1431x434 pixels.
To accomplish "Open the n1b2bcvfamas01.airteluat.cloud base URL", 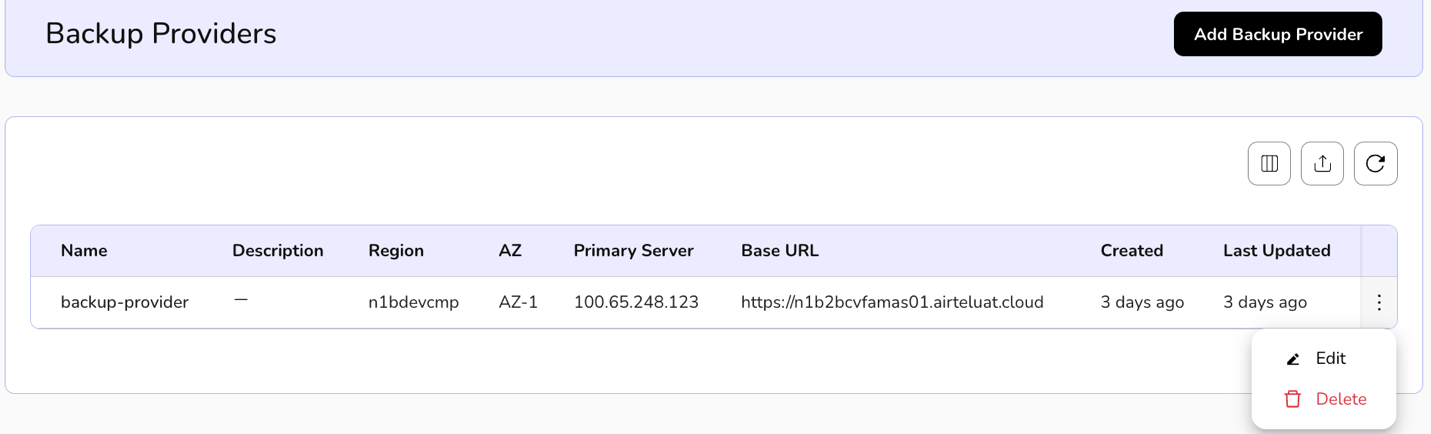I will pyautogui.click(x=892, y=302).
